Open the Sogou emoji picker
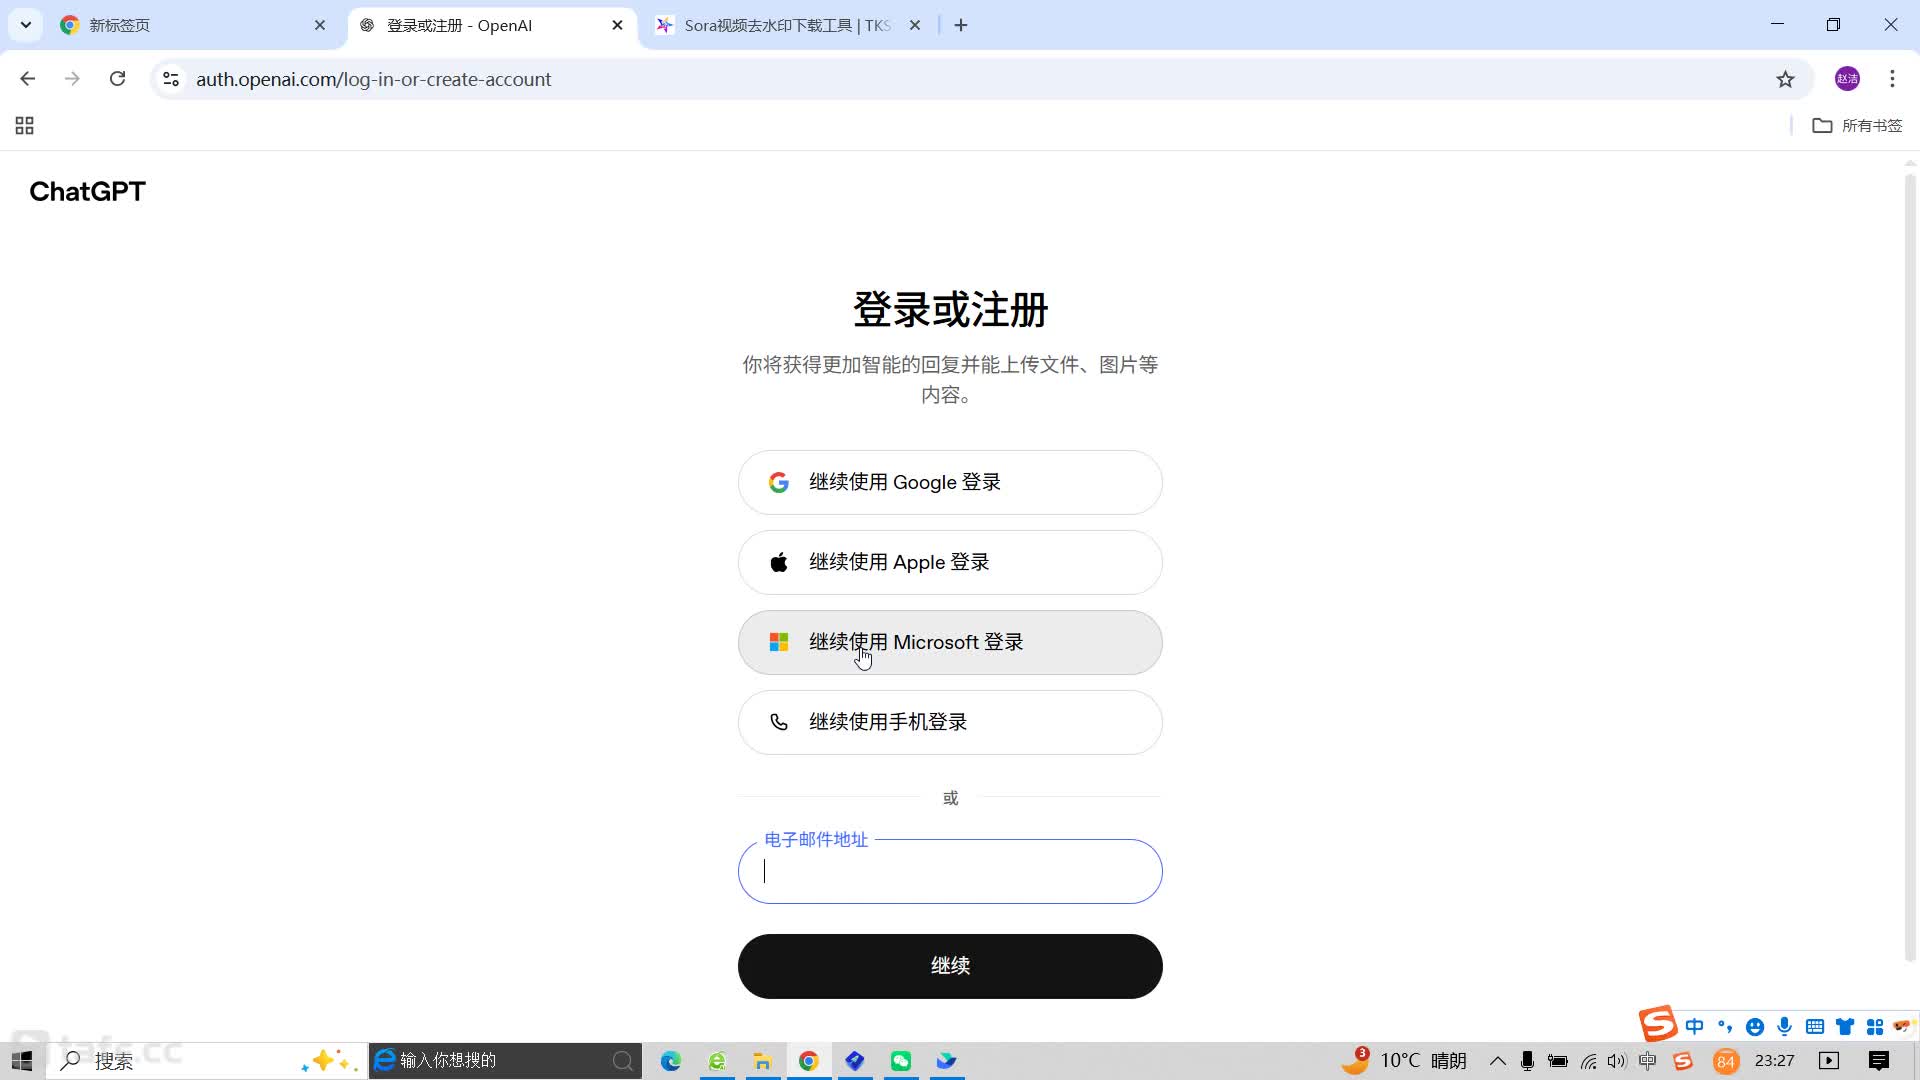Viewport: 1920px width, 1080px height. tap(1756, 1026)
